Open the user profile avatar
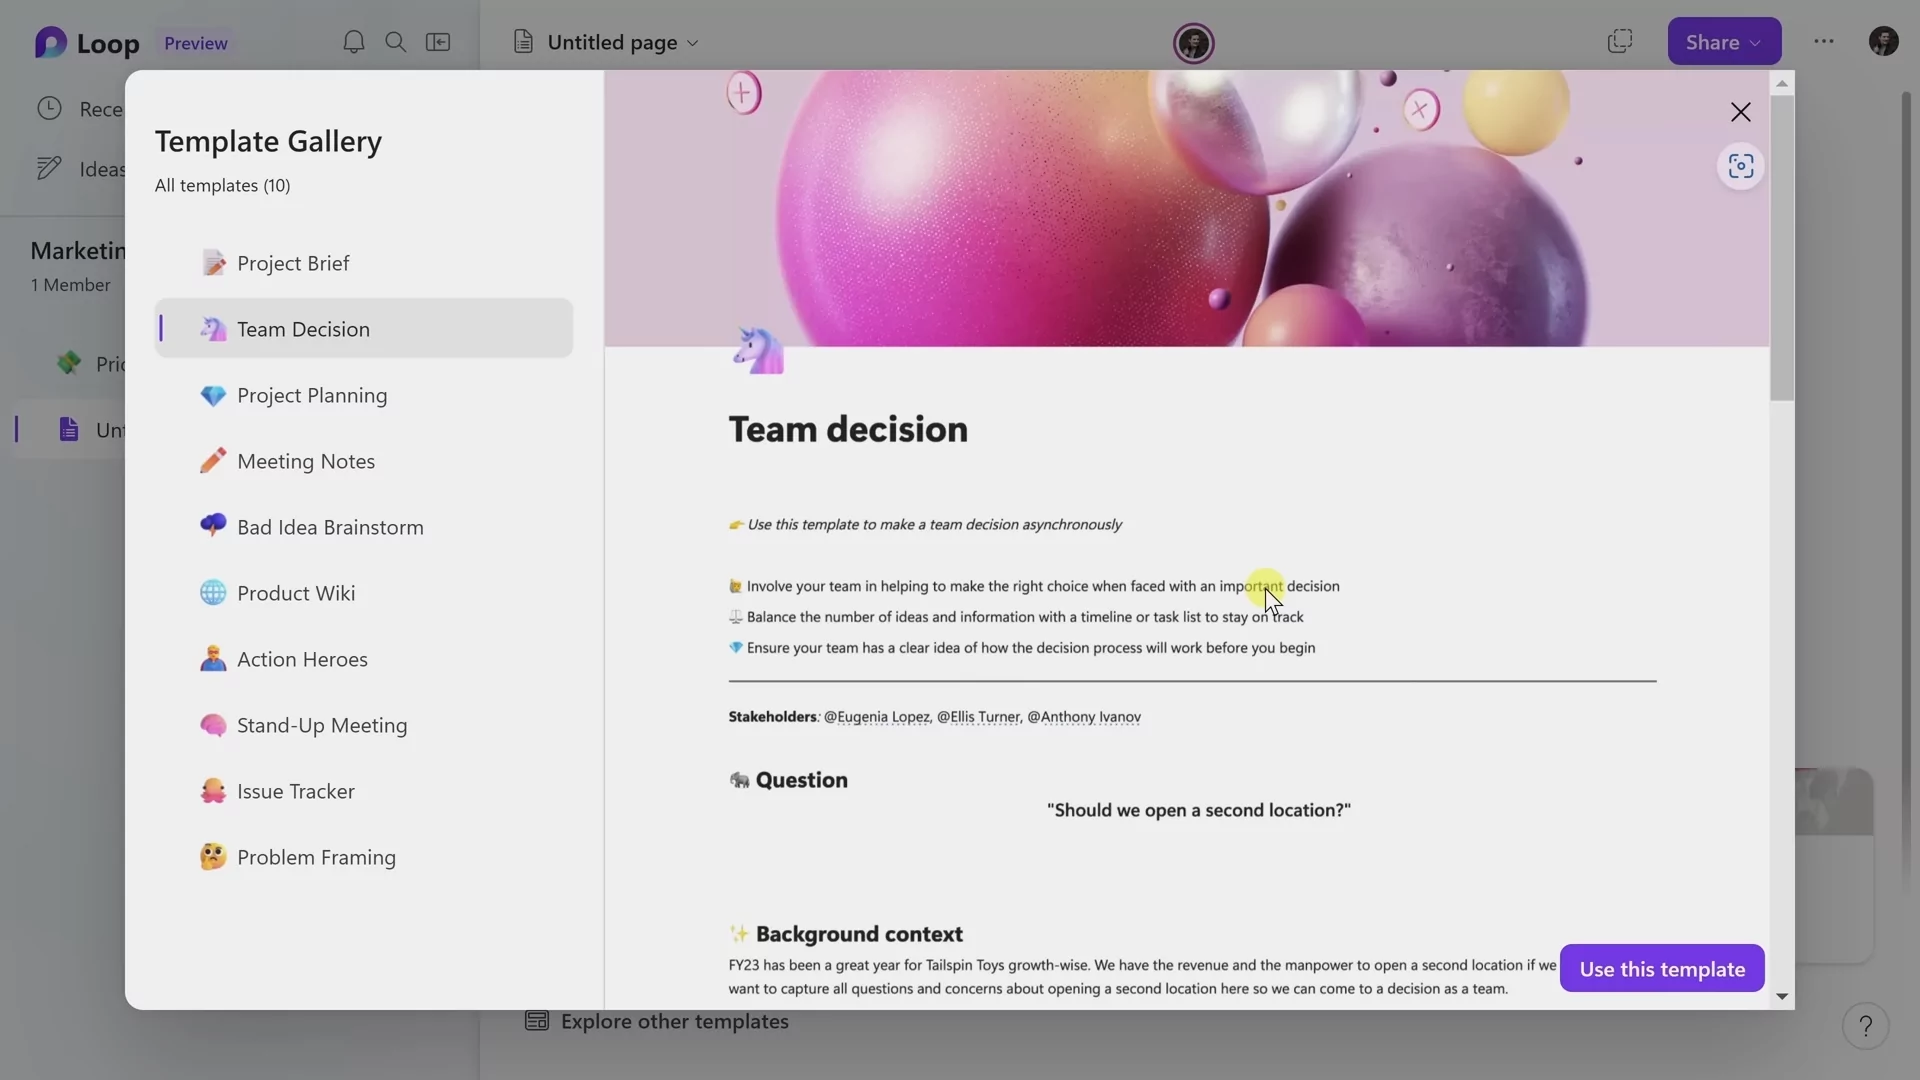The width and height of the screenshot is (1920, 1080). pos(1884,42)
